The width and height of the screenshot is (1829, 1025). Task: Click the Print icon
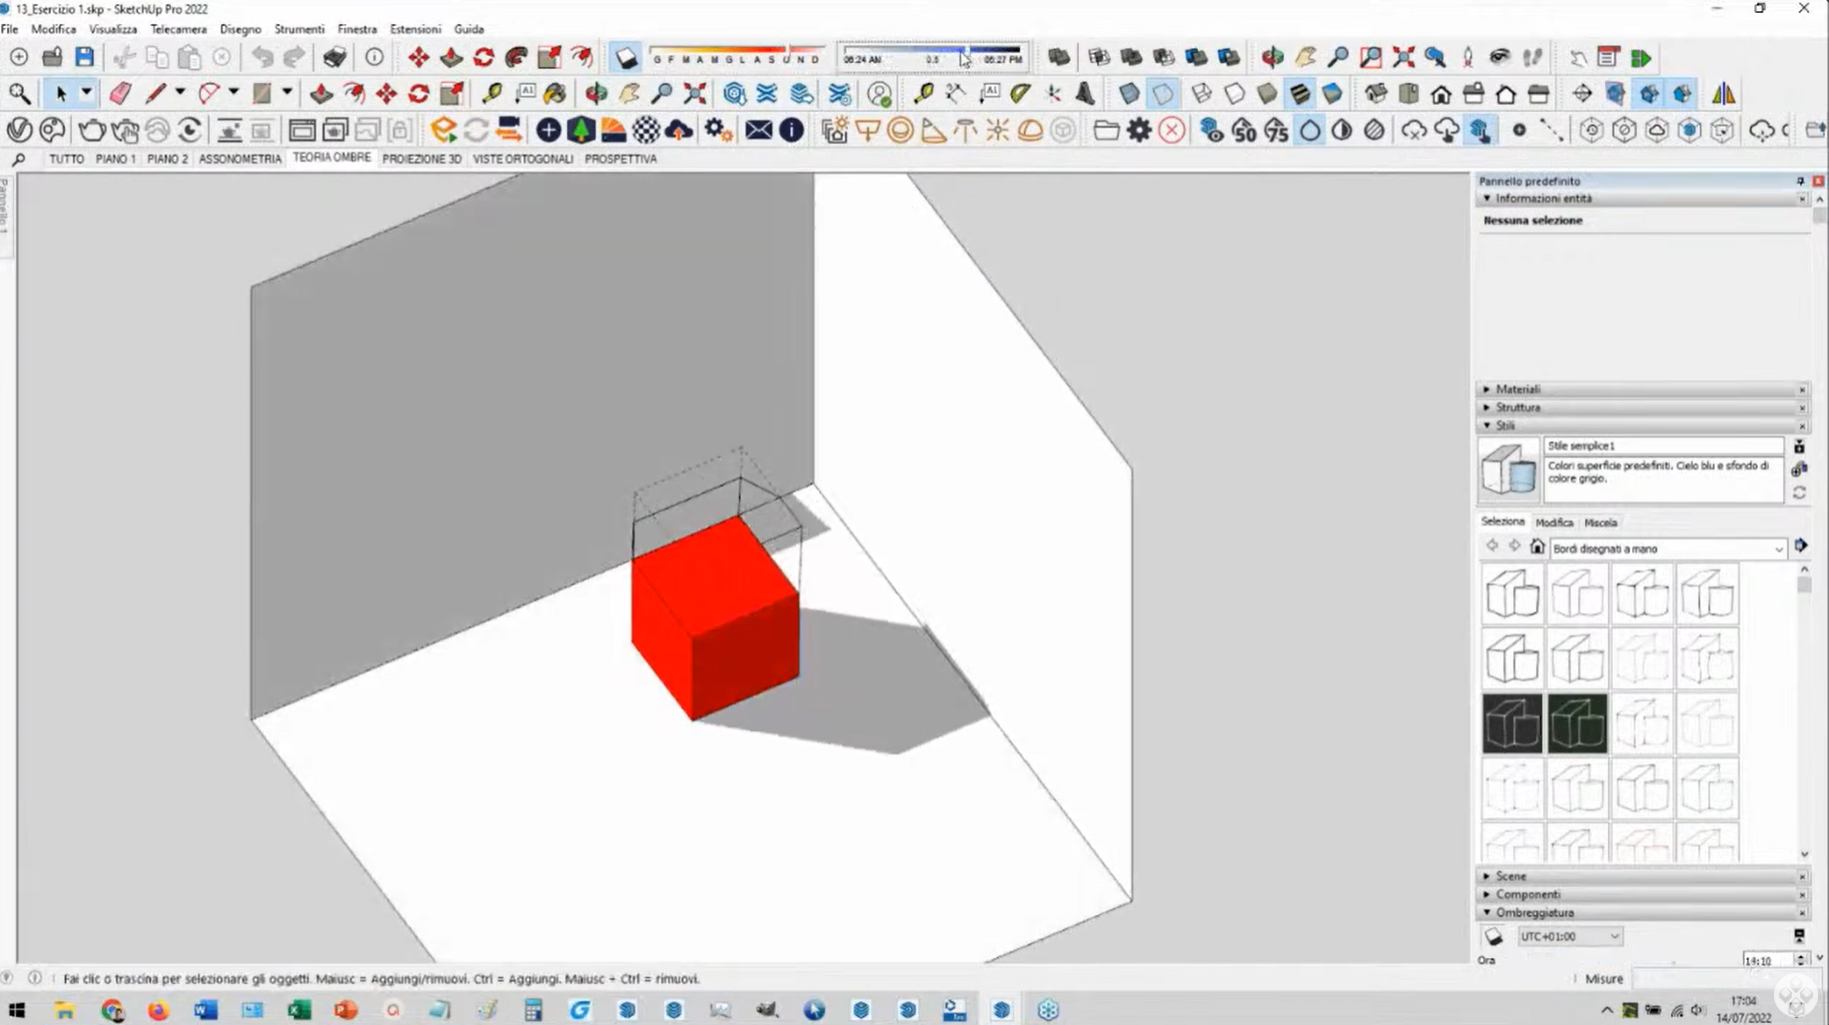[335, 58]
